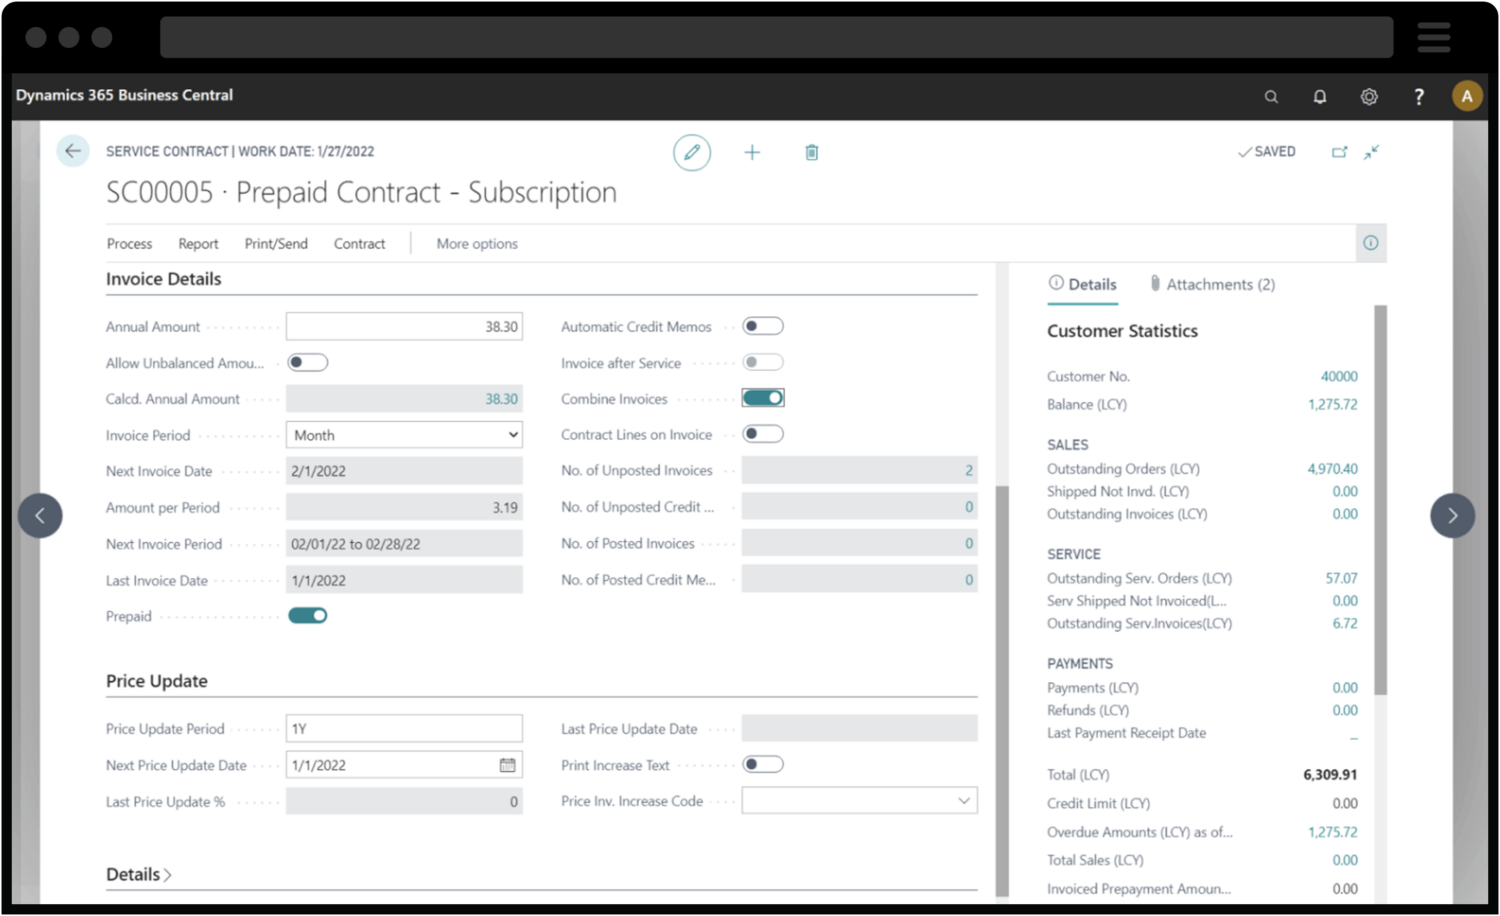Viewport: 1500px width, 916px height.
Task: Click the question mark help icon
Action: coord(1418,97)
